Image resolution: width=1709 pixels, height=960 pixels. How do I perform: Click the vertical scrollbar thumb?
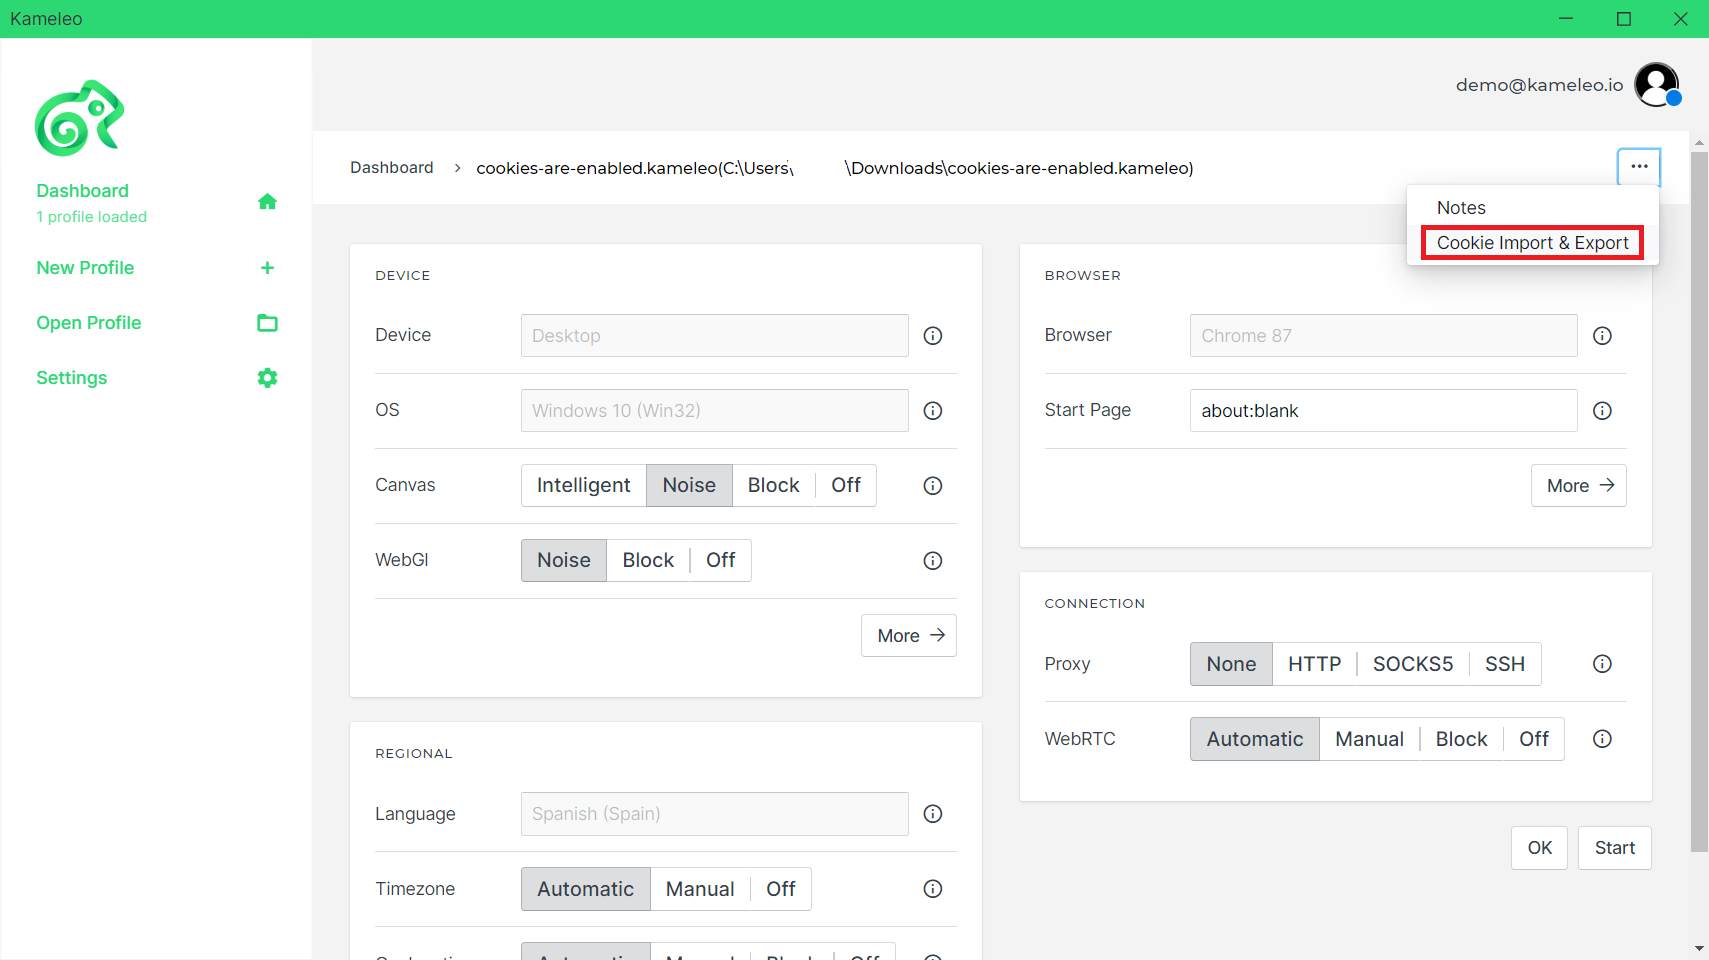[x=1699, y=500]
